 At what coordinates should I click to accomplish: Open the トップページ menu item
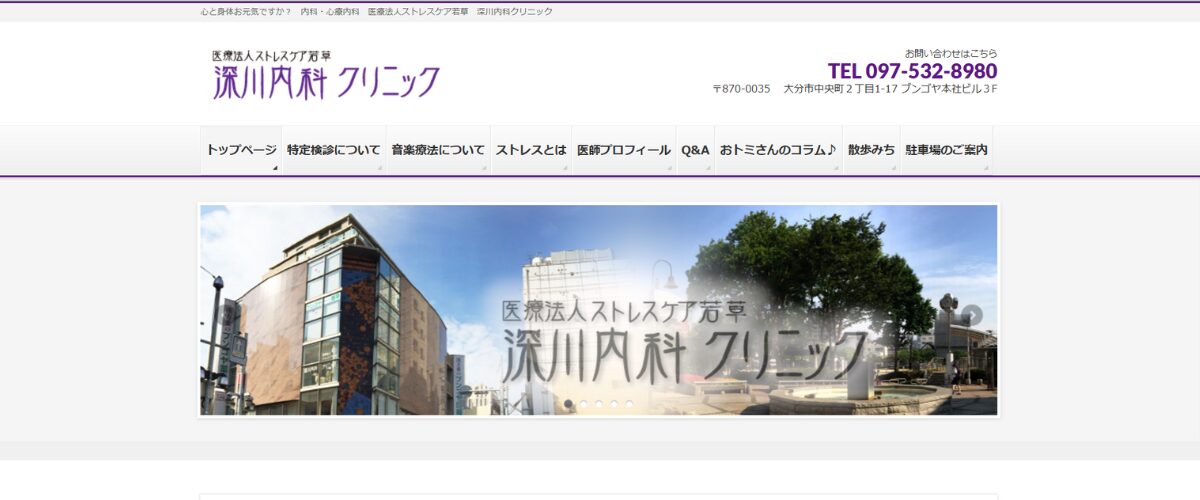tap(241, 150)
